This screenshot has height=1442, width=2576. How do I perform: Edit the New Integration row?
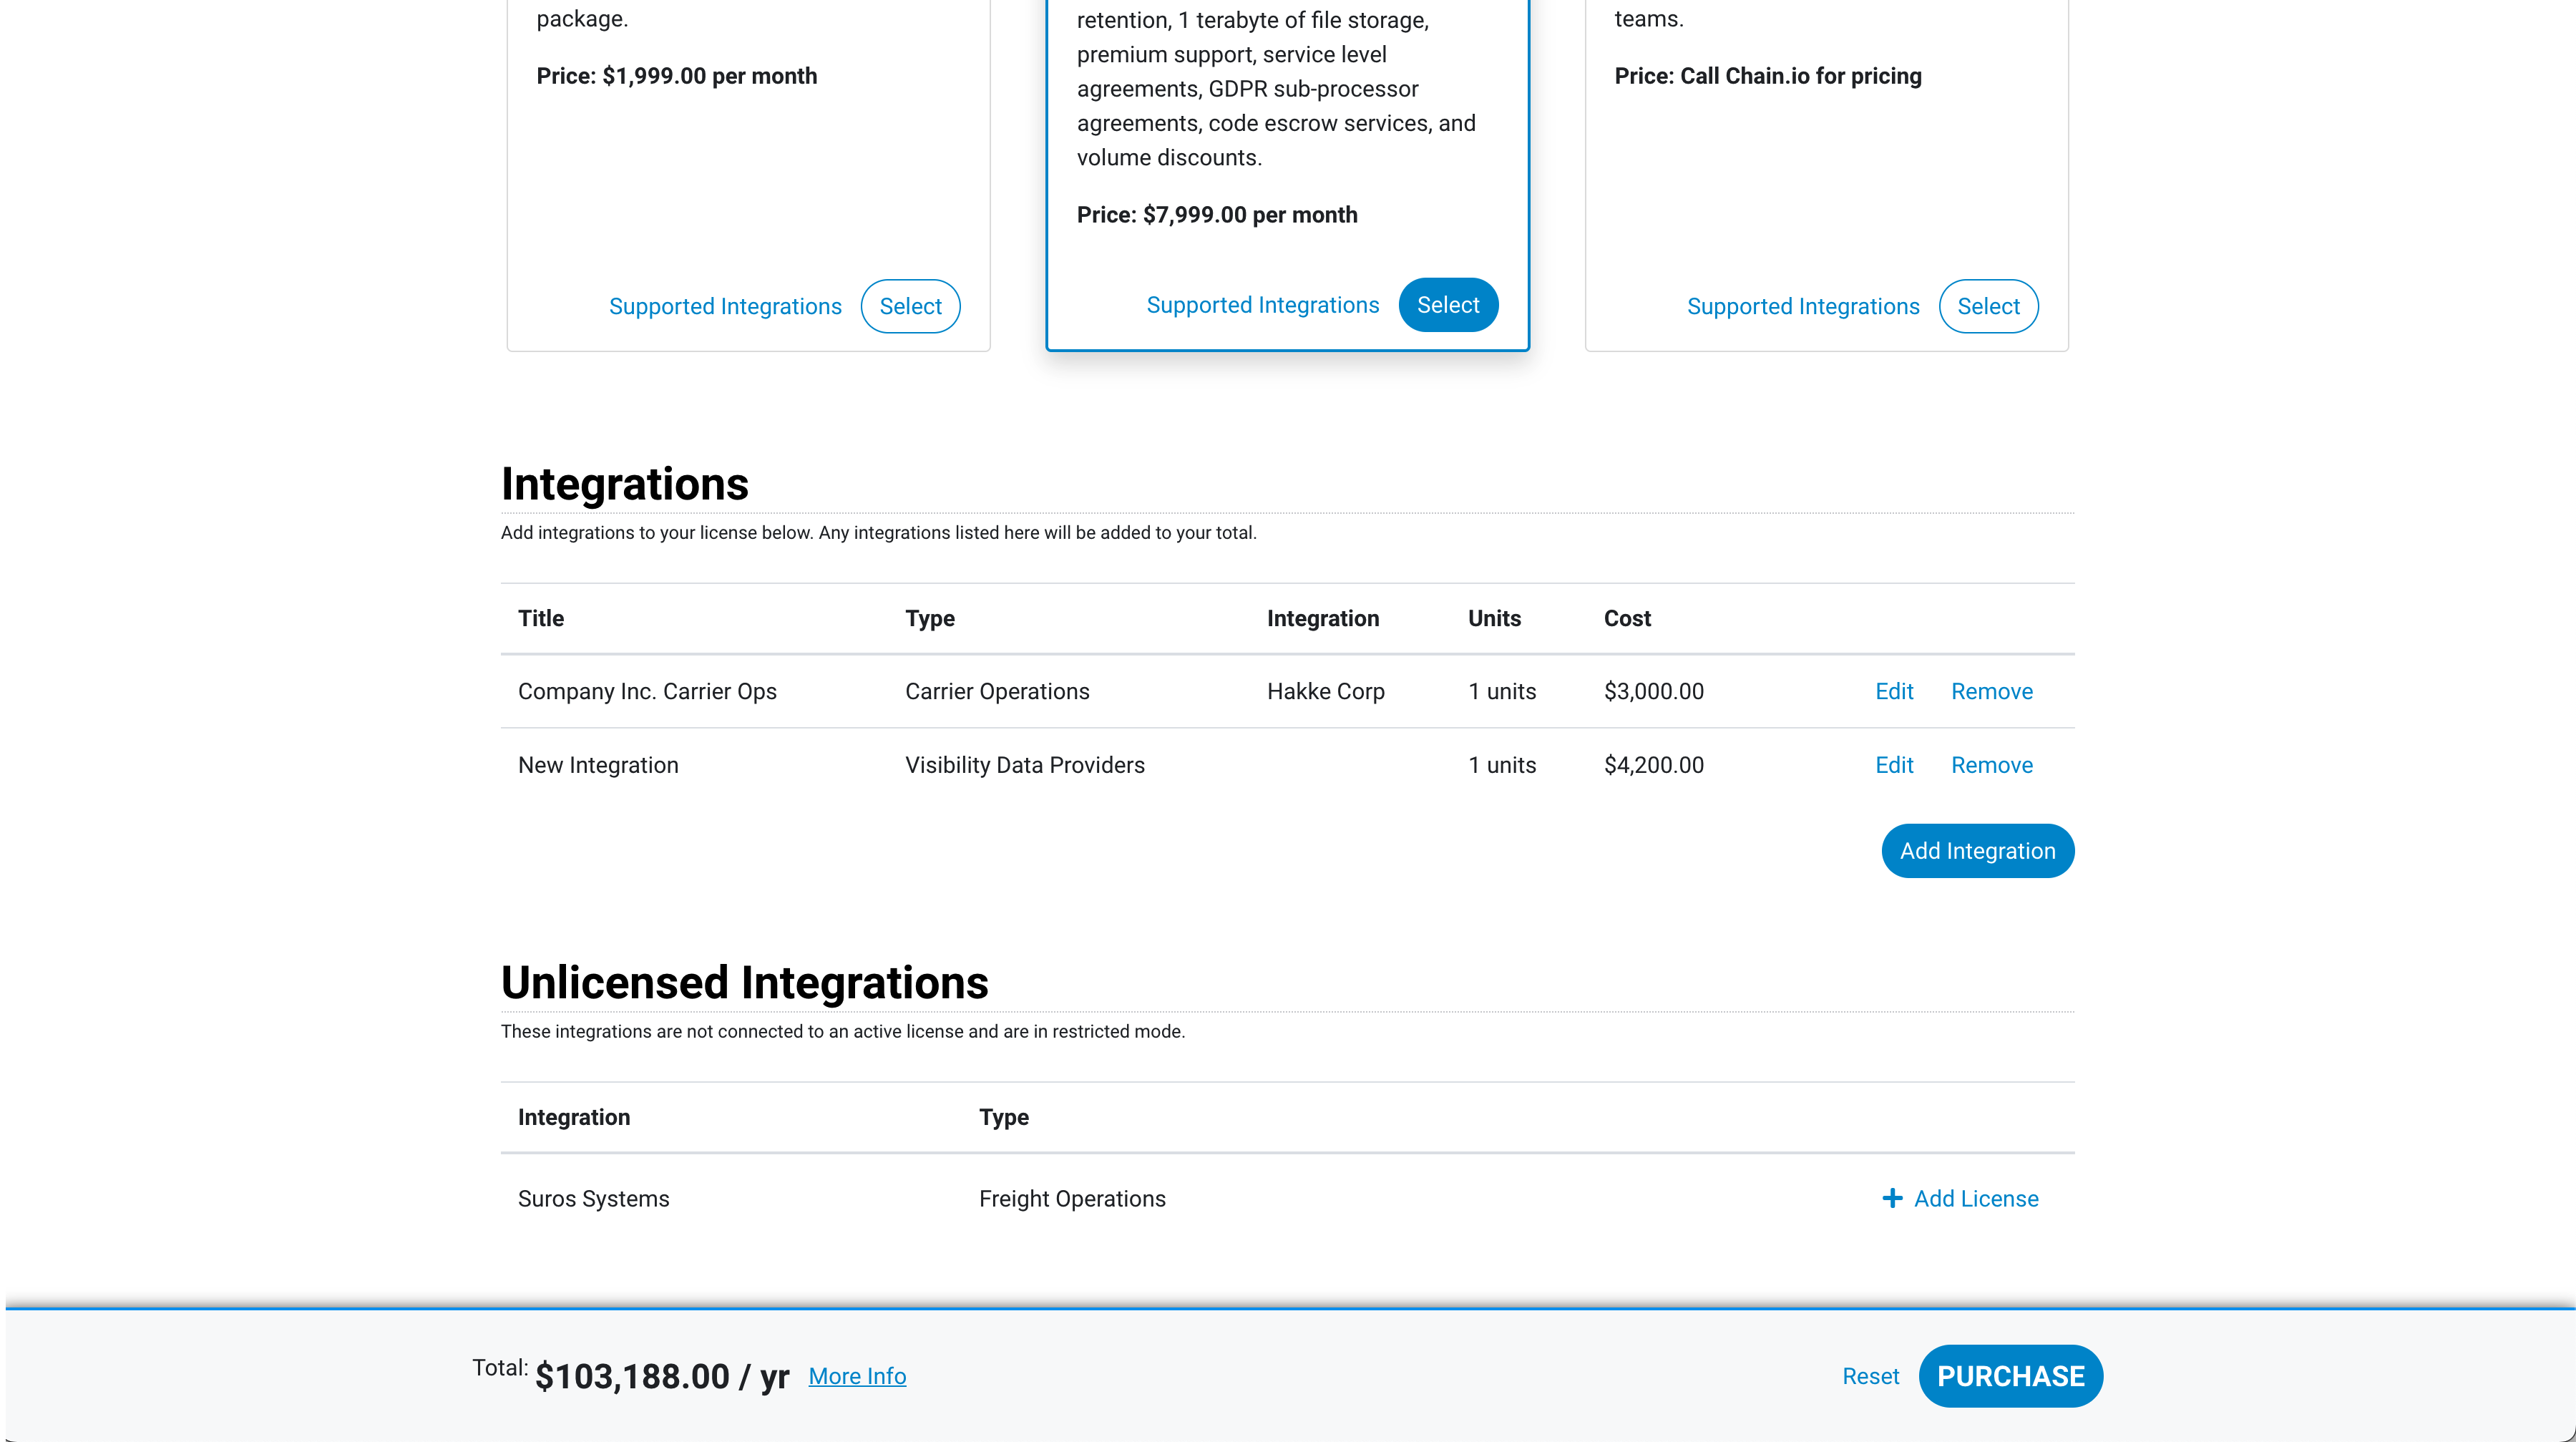[x=1893, y=765]
